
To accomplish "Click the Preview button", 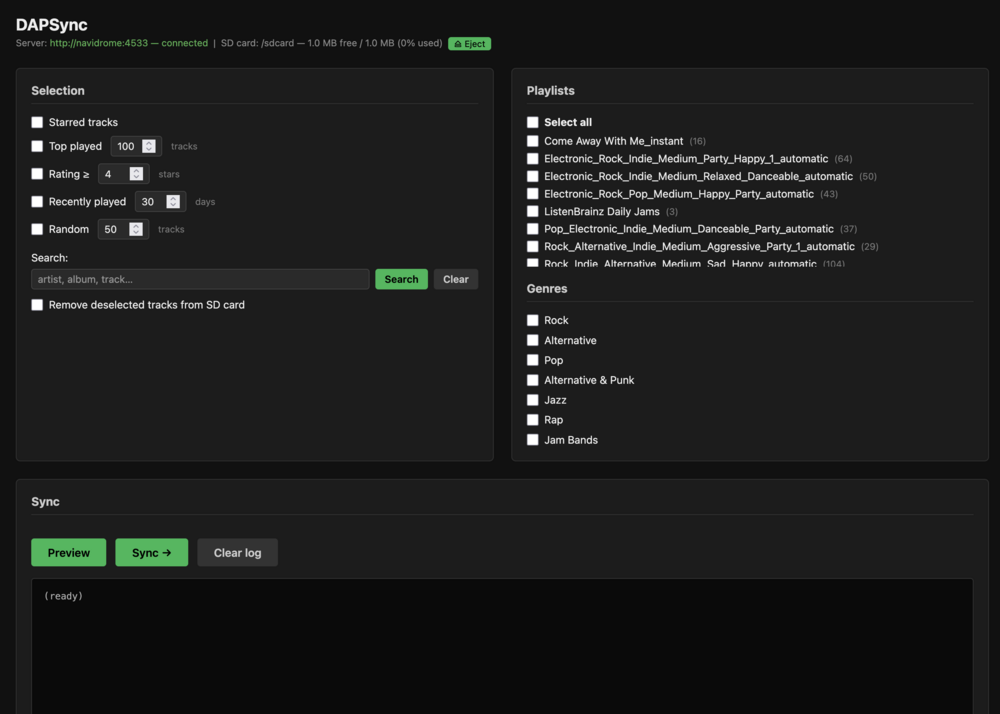I will pos(69,553).
